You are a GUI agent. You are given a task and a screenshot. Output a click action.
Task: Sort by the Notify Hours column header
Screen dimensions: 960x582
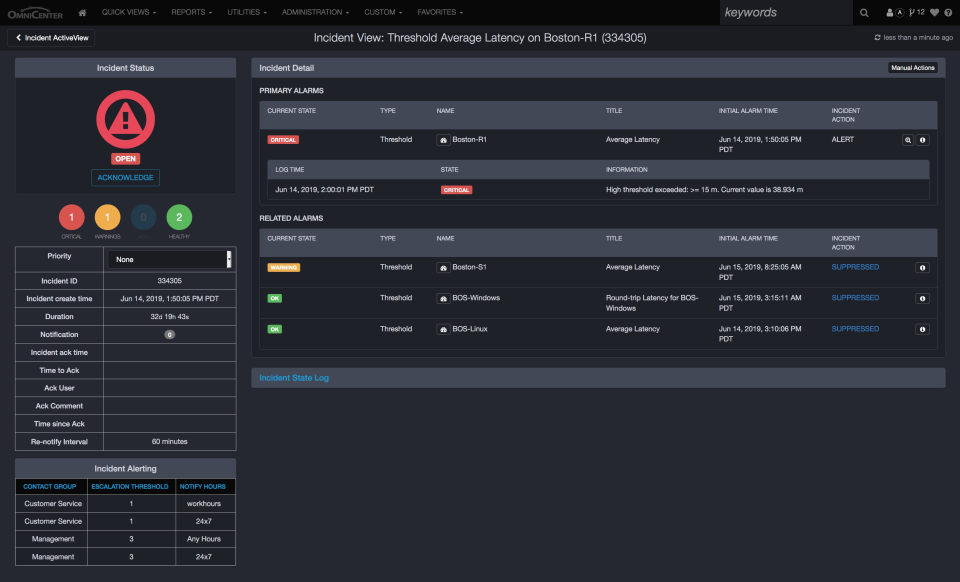(203, 487)
